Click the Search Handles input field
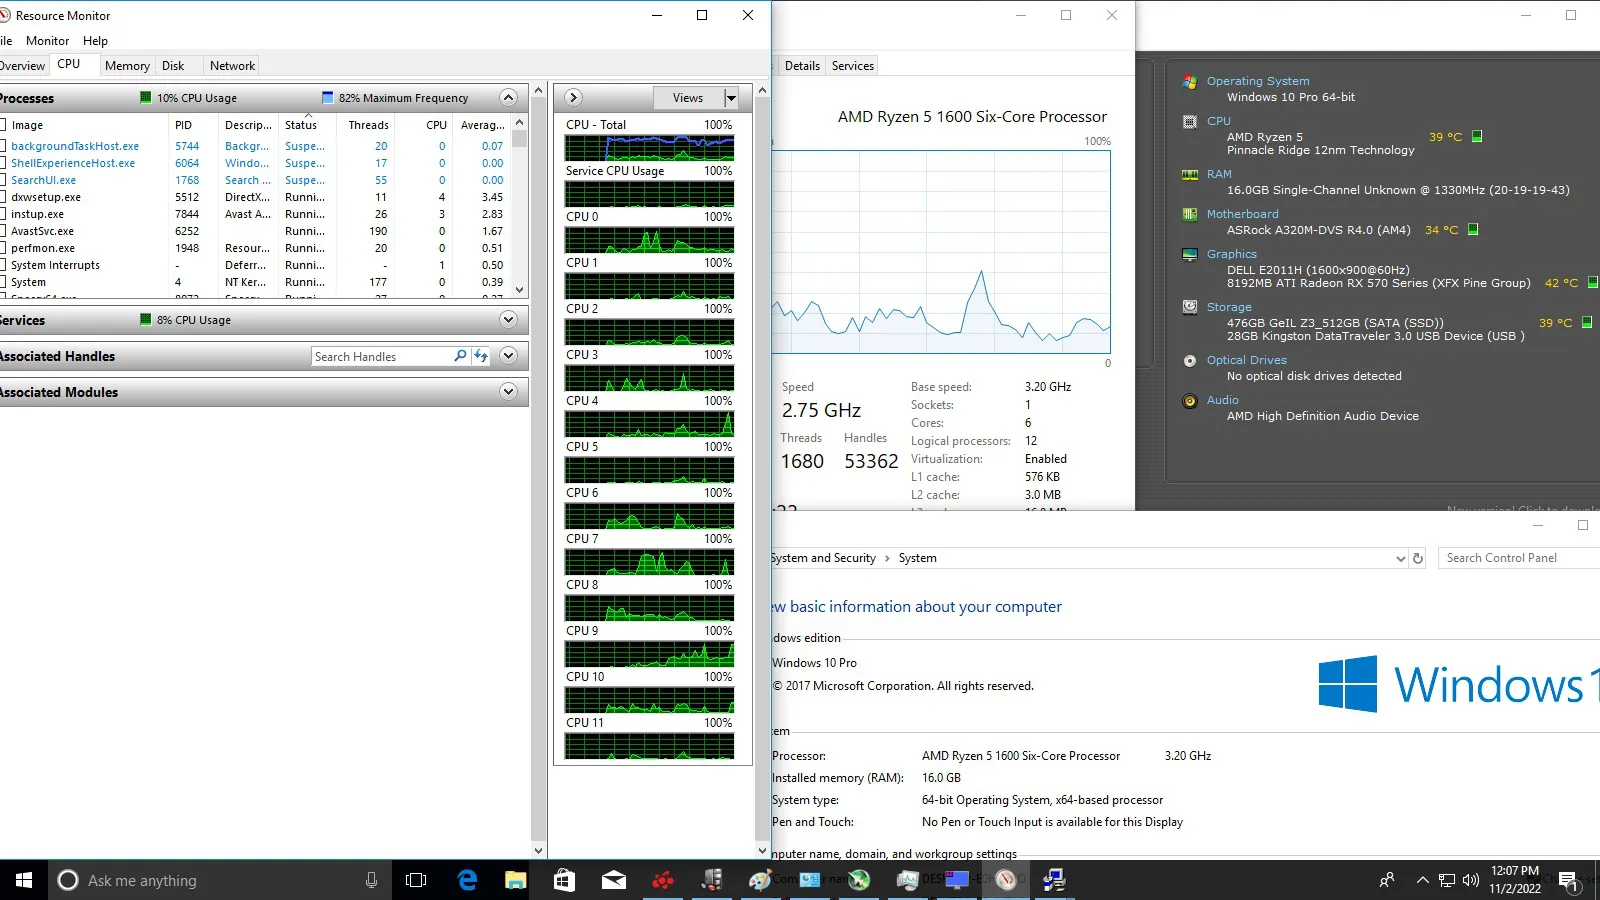 tap(381, 356)
